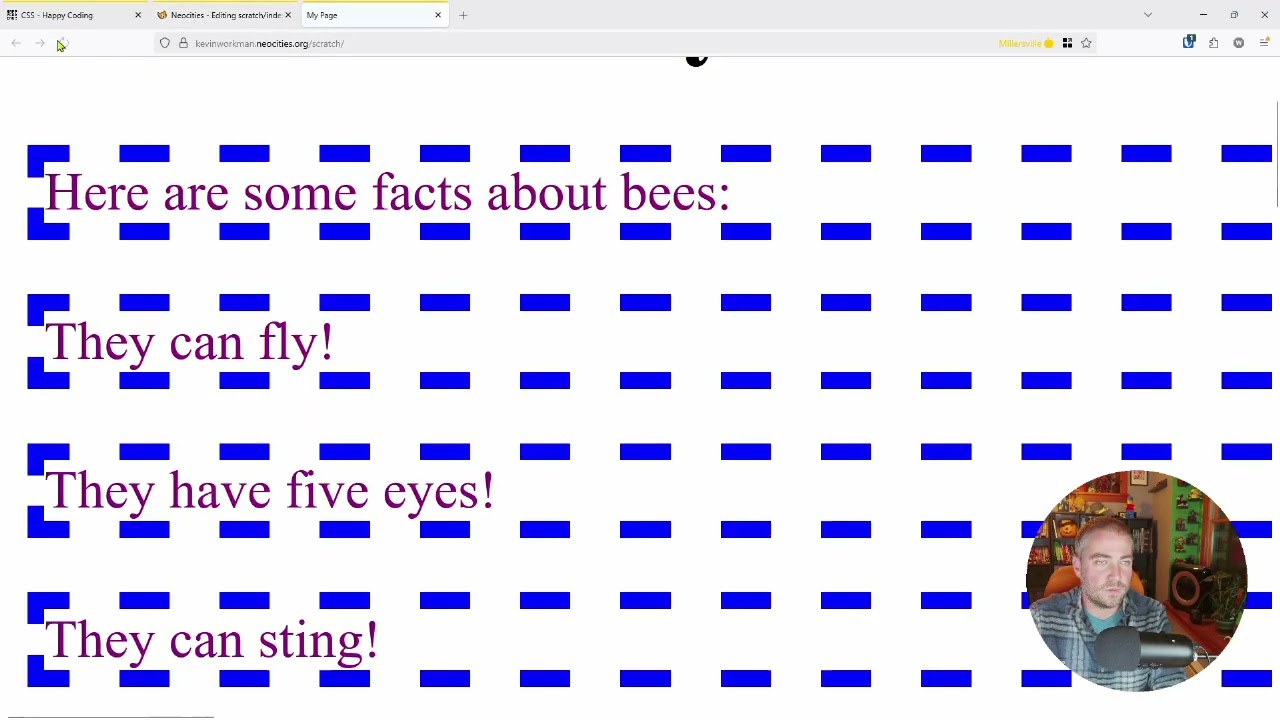The width and height of the screenshot is (1280, 720).
Task: Open the Extensions puzzle icon
Action: (x=1214, y=43)
